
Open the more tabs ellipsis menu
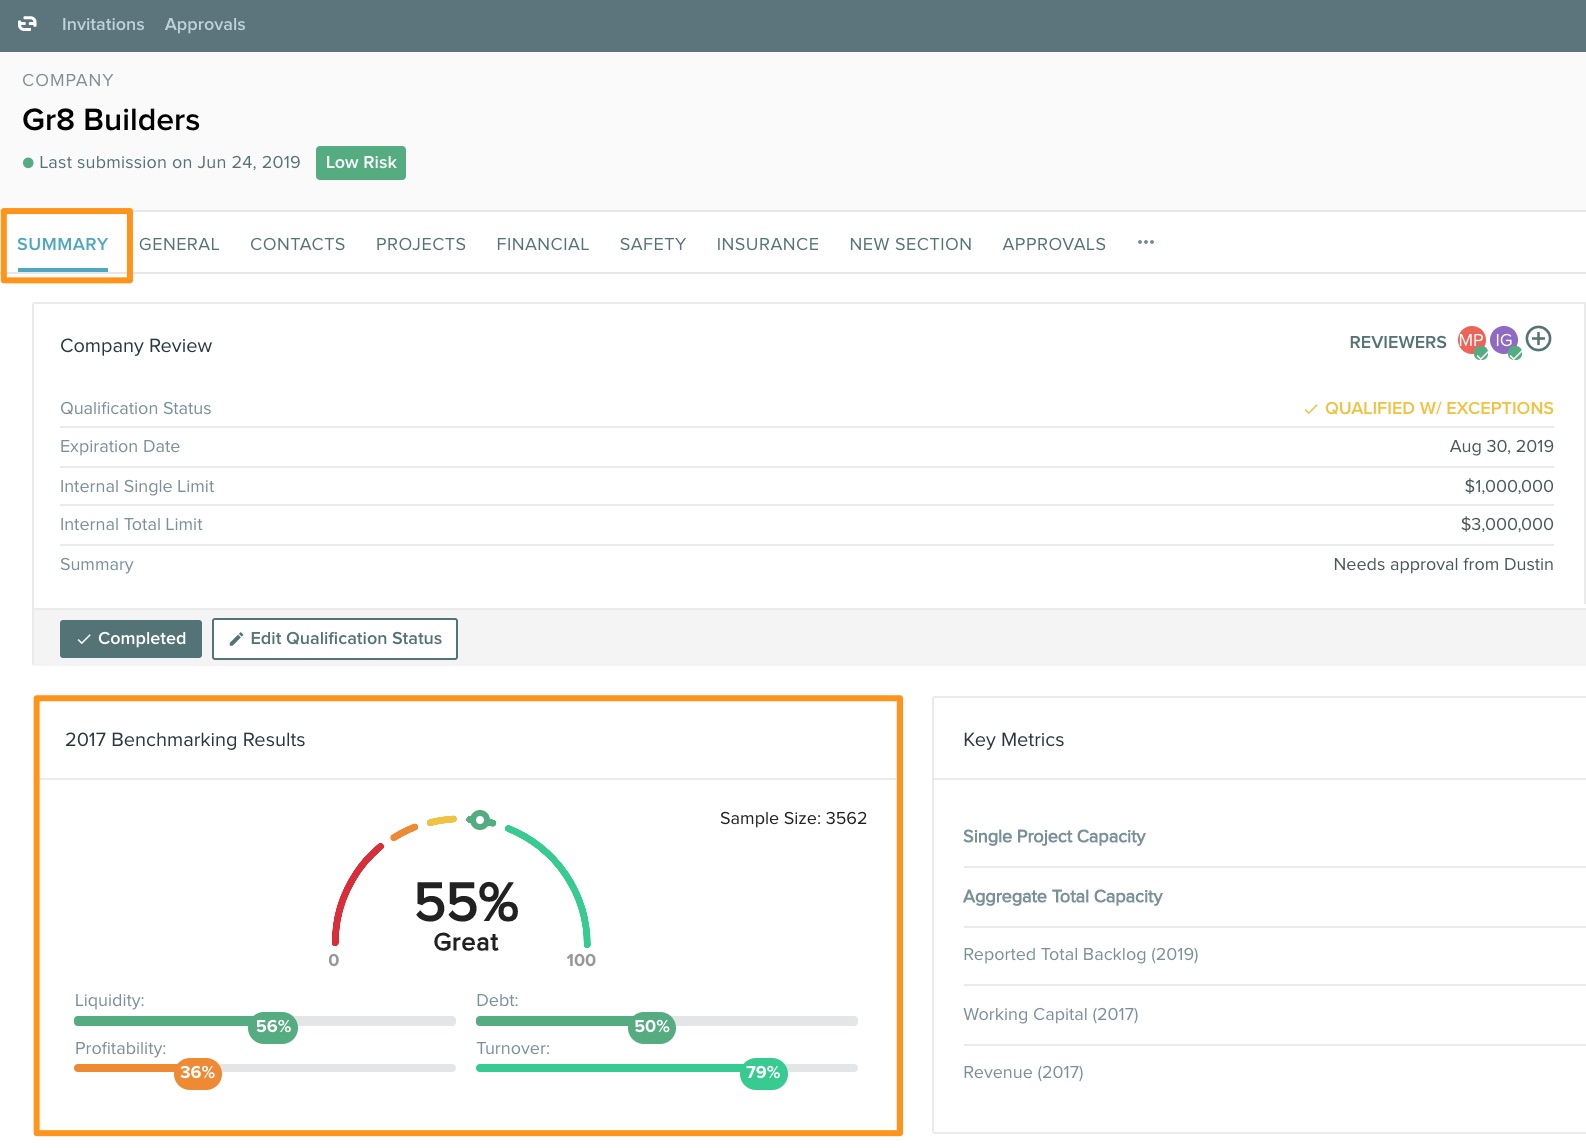(x=1146, y=243)
